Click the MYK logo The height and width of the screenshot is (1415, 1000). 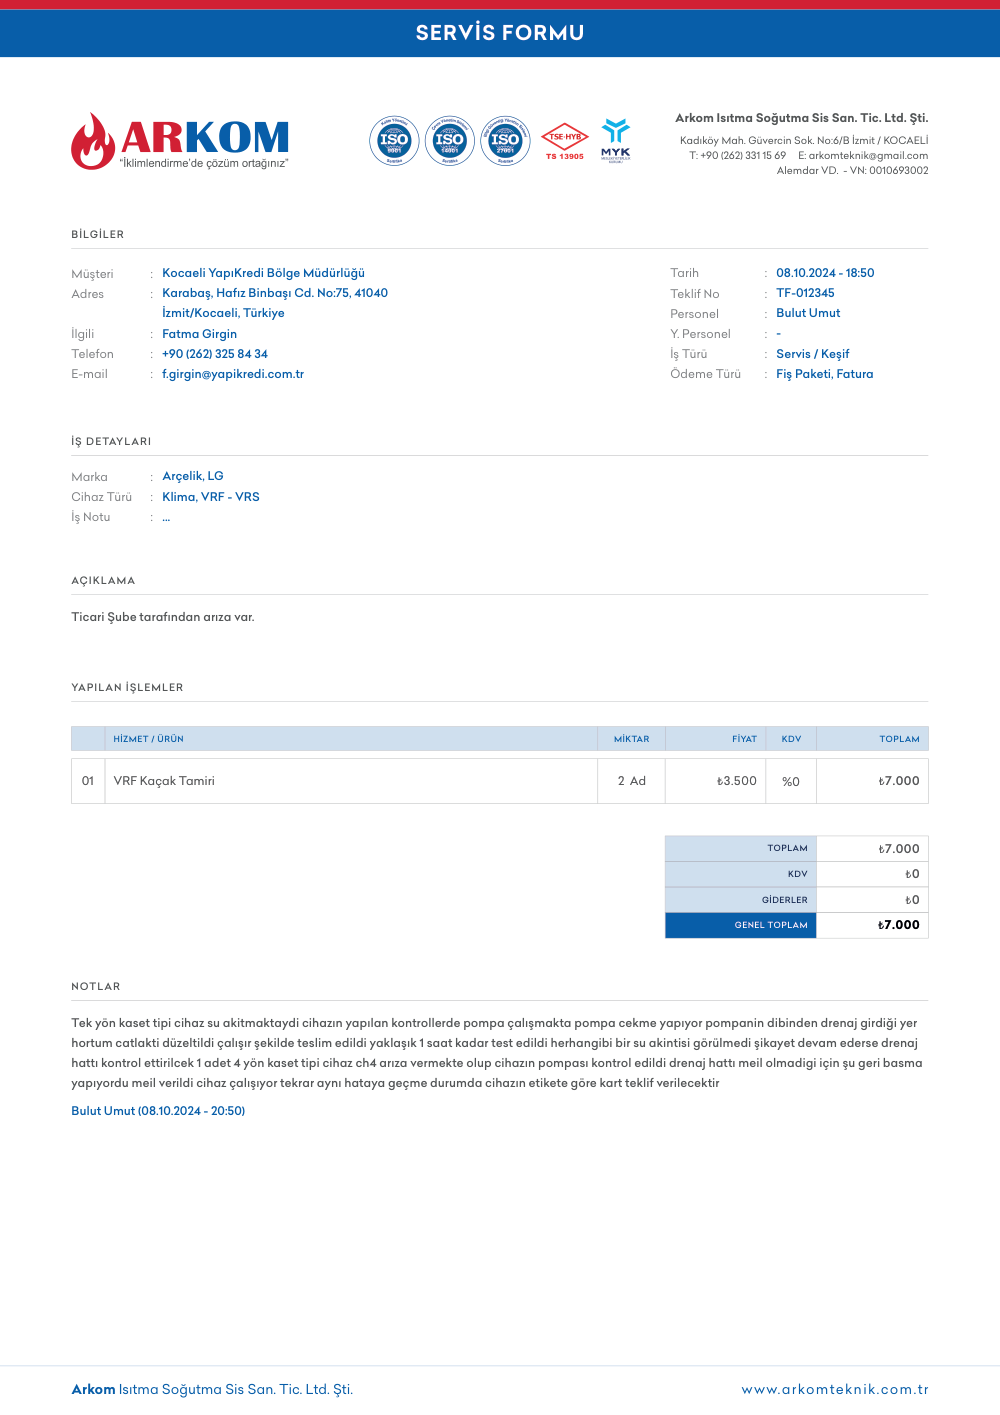click(616, 141)
